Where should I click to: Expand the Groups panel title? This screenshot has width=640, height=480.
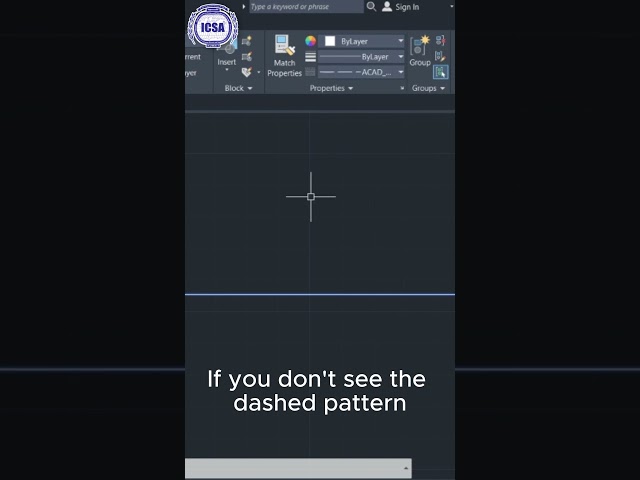[428, 88]
